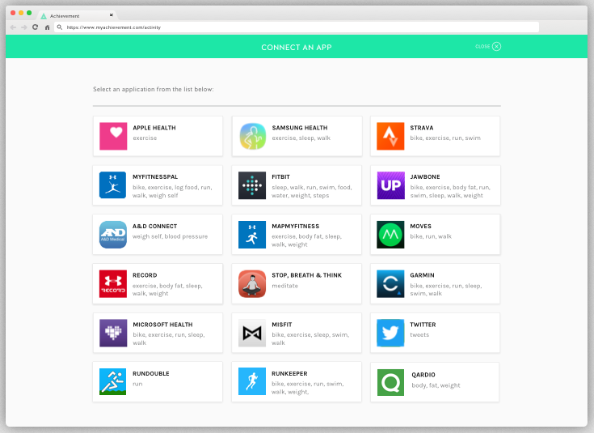The width and height of the screenshot is (594, 433).
Task: Click the MyFitnessPal blue icon
Action: [113, 185]
